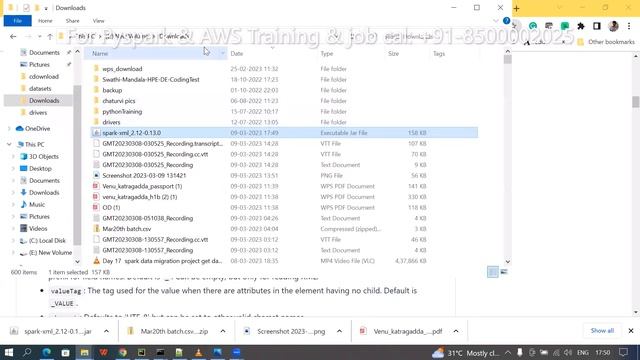The height and width of the screenshot is (360, 640).
Task: Sort files by the Size column
Action: 393,53
